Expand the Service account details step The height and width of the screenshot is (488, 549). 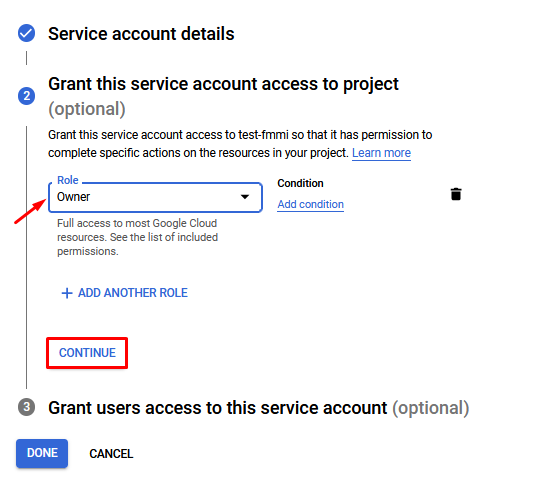(141, 34)
